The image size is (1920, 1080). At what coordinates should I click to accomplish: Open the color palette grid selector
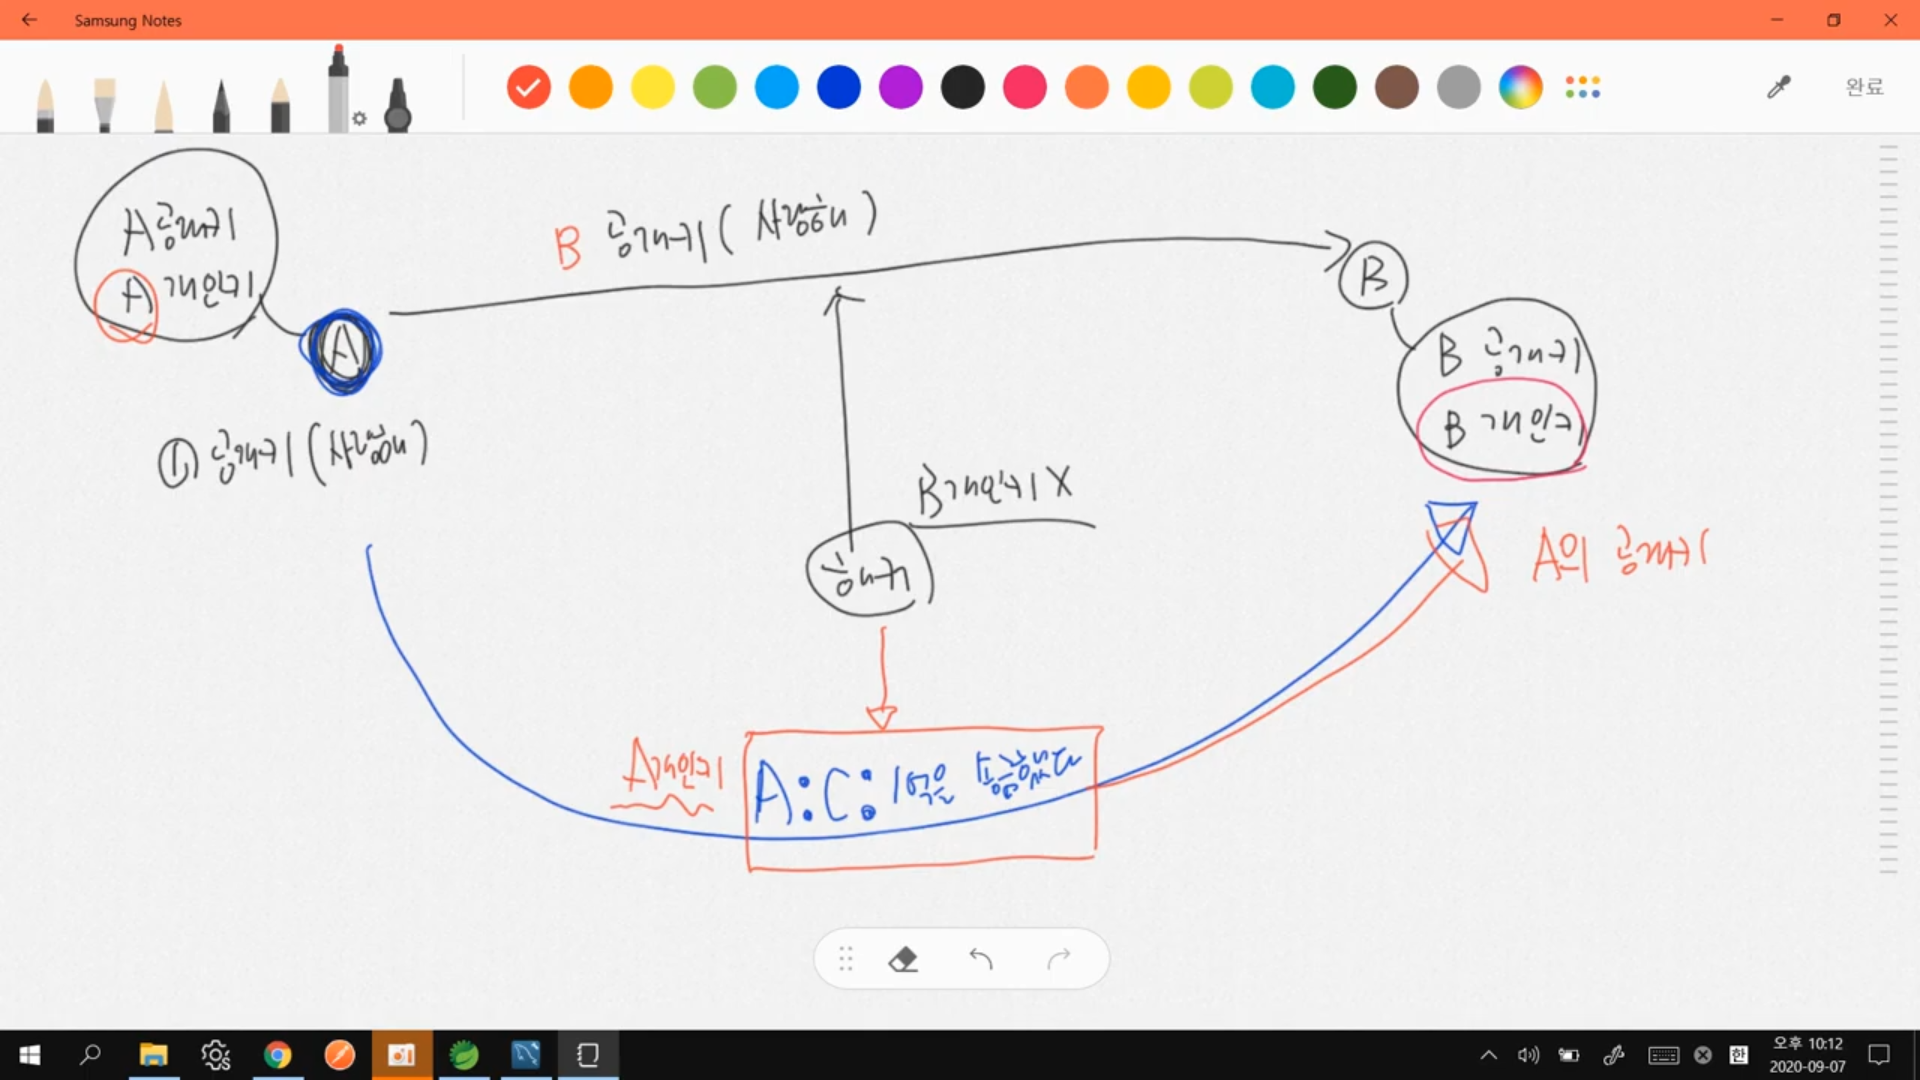[1582, 88]
